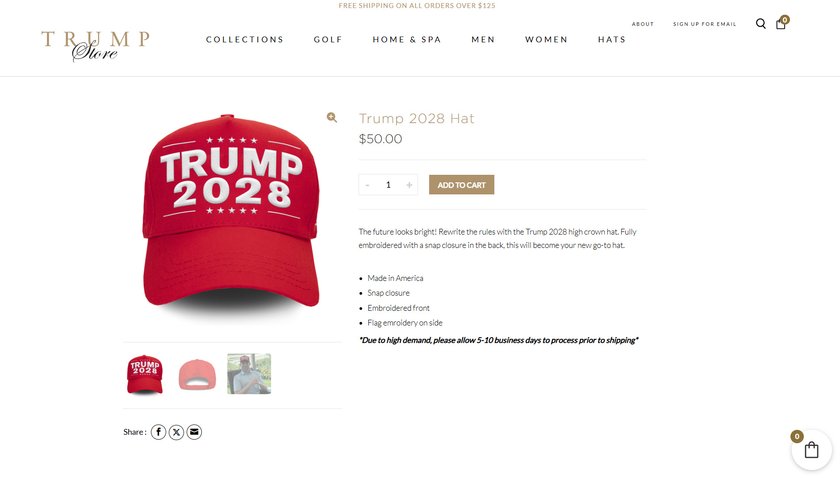Open floating shopping bag button

click(811, 450)
